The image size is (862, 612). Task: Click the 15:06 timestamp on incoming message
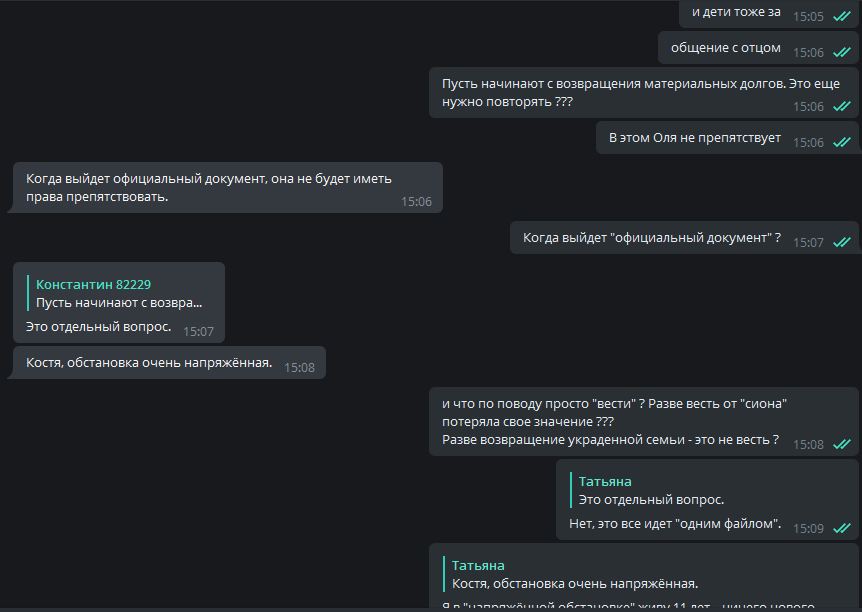pyautogui.click(x=416, y=201)
